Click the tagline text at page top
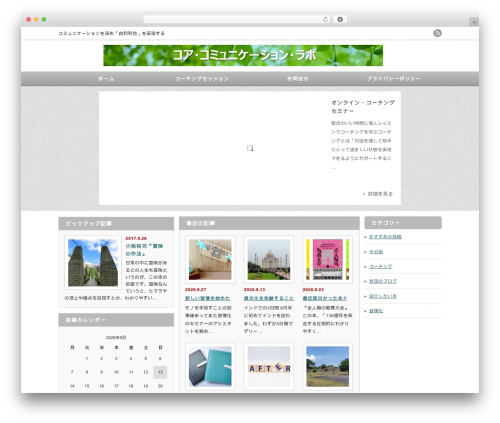Viewport: 500px width, 423px height. pos(112,33)
